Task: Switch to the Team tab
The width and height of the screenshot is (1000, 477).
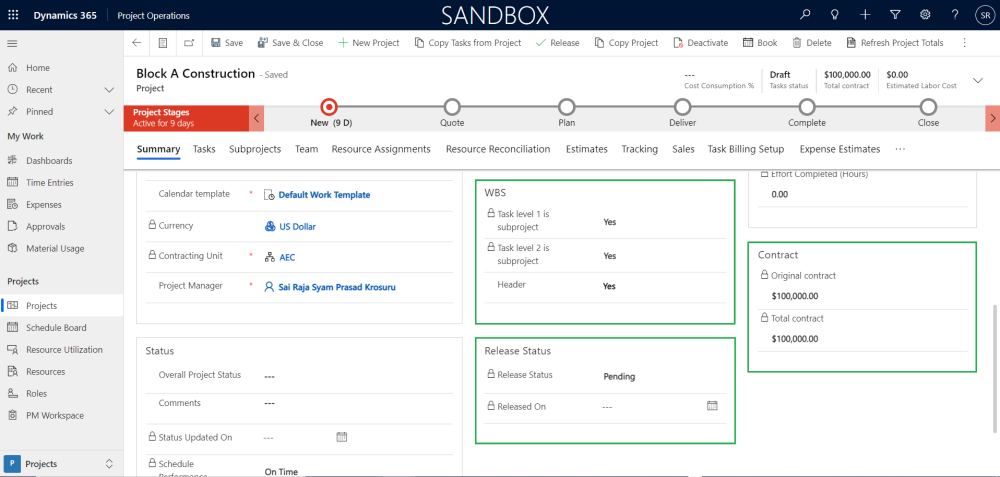Action: coord(306,149)
